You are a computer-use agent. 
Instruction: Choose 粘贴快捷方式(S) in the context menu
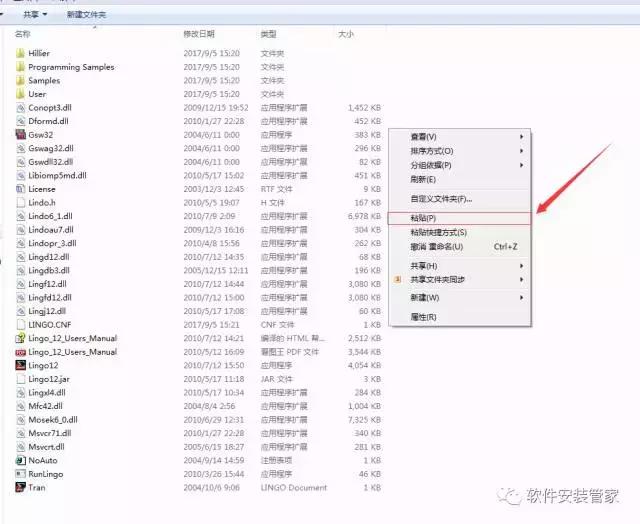pos(459,233)
